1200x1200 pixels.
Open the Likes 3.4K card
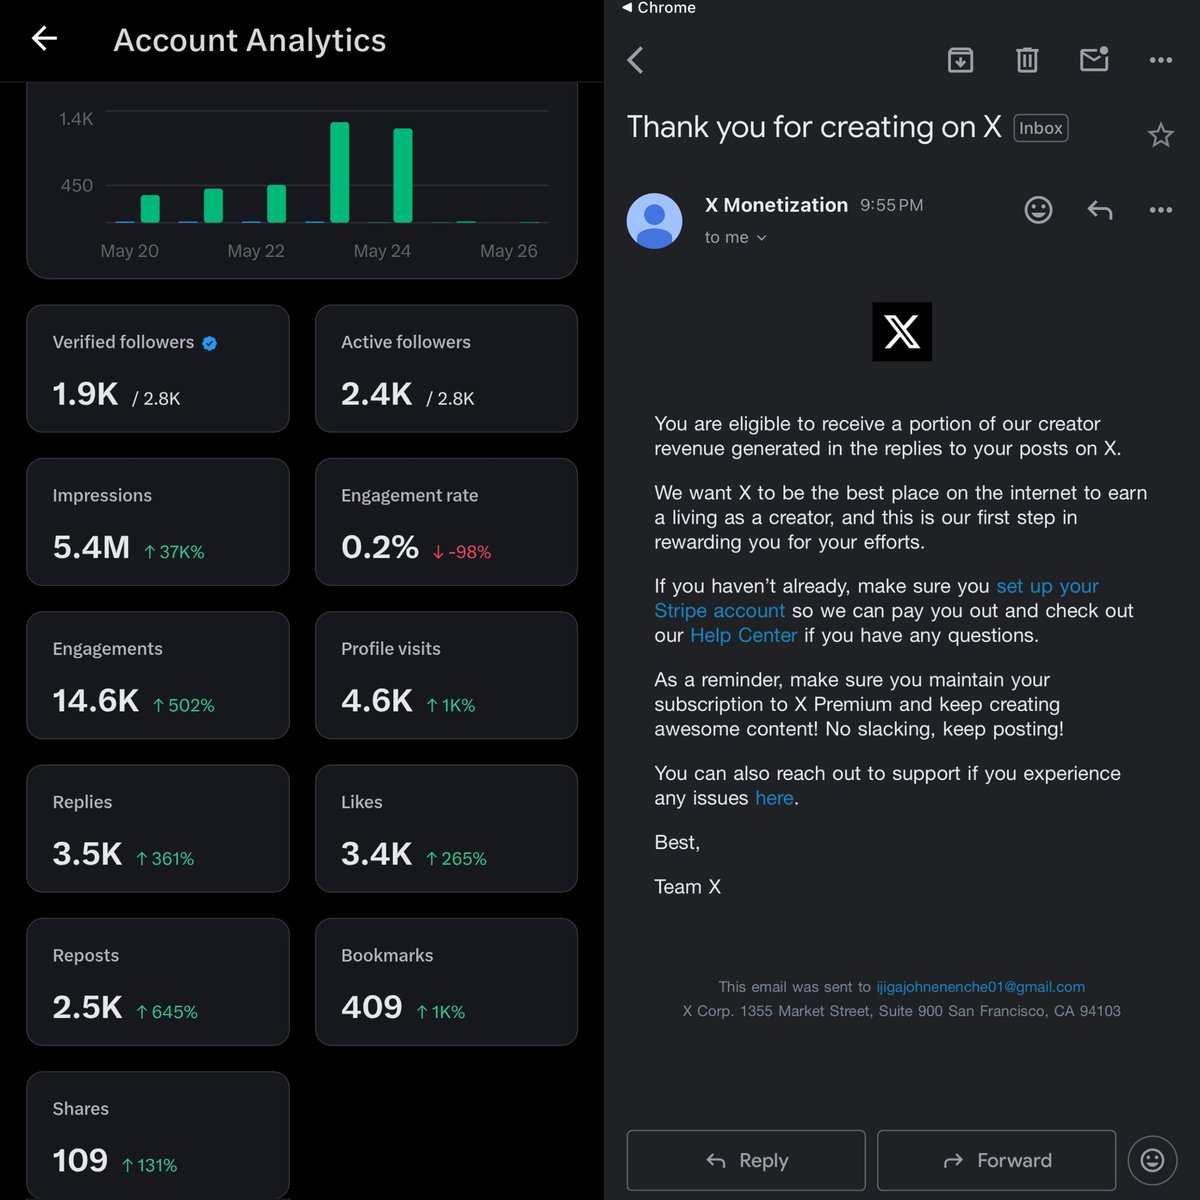point(446,829)
